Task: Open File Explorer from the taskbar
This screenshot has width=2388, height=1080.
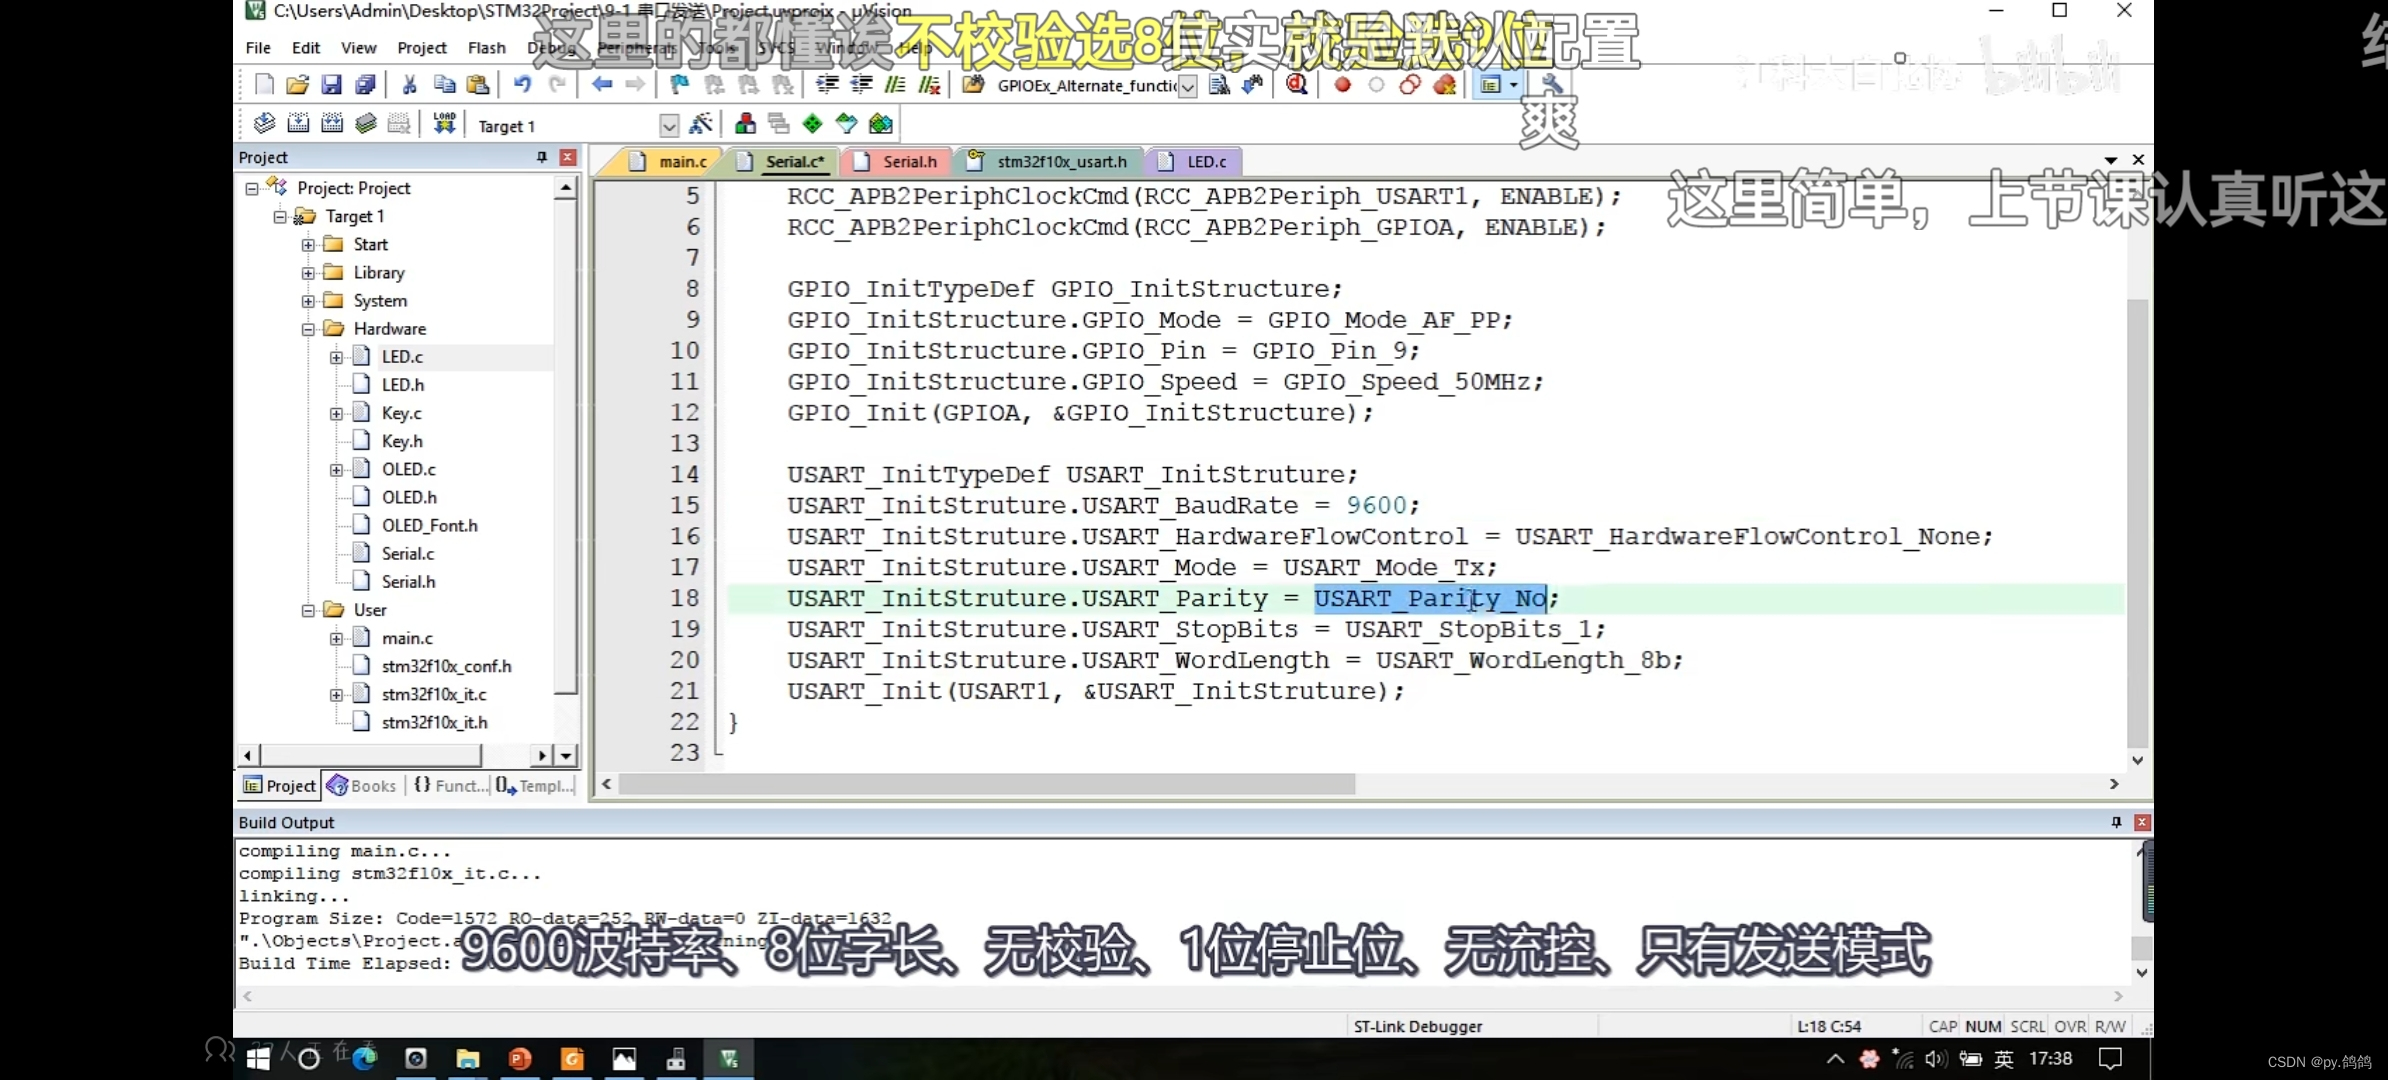Action: click(468, 1059)
